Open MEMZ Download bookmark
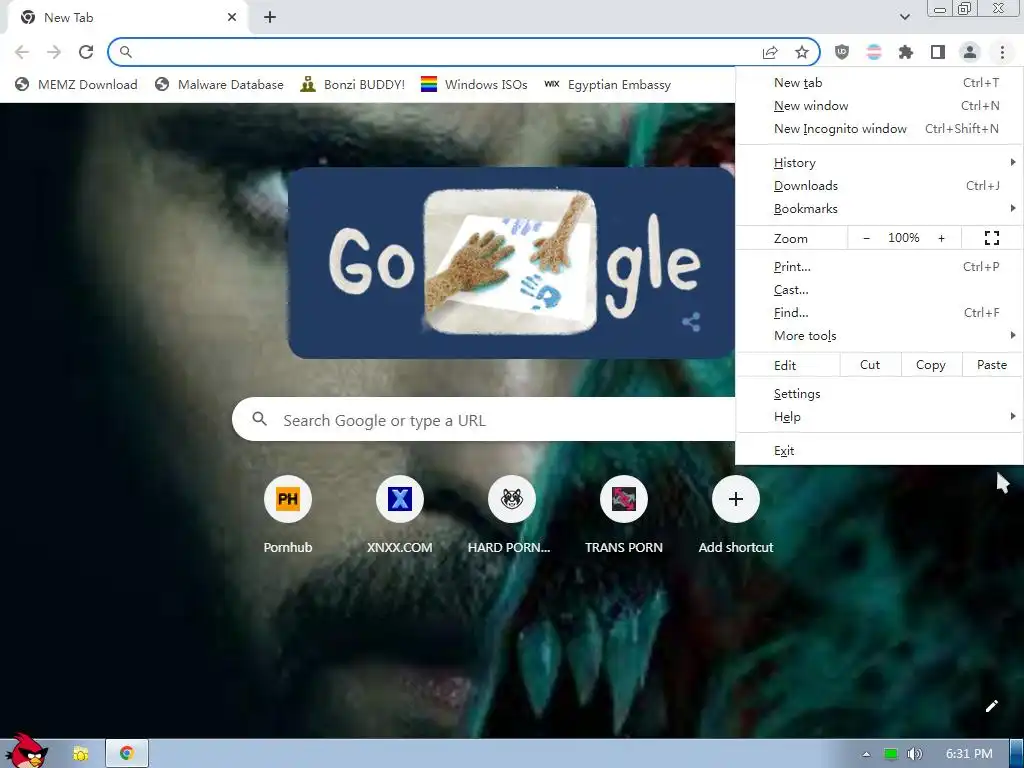Image resolution: width=1024 pixels, height=768 pixels. coord(76,84)
